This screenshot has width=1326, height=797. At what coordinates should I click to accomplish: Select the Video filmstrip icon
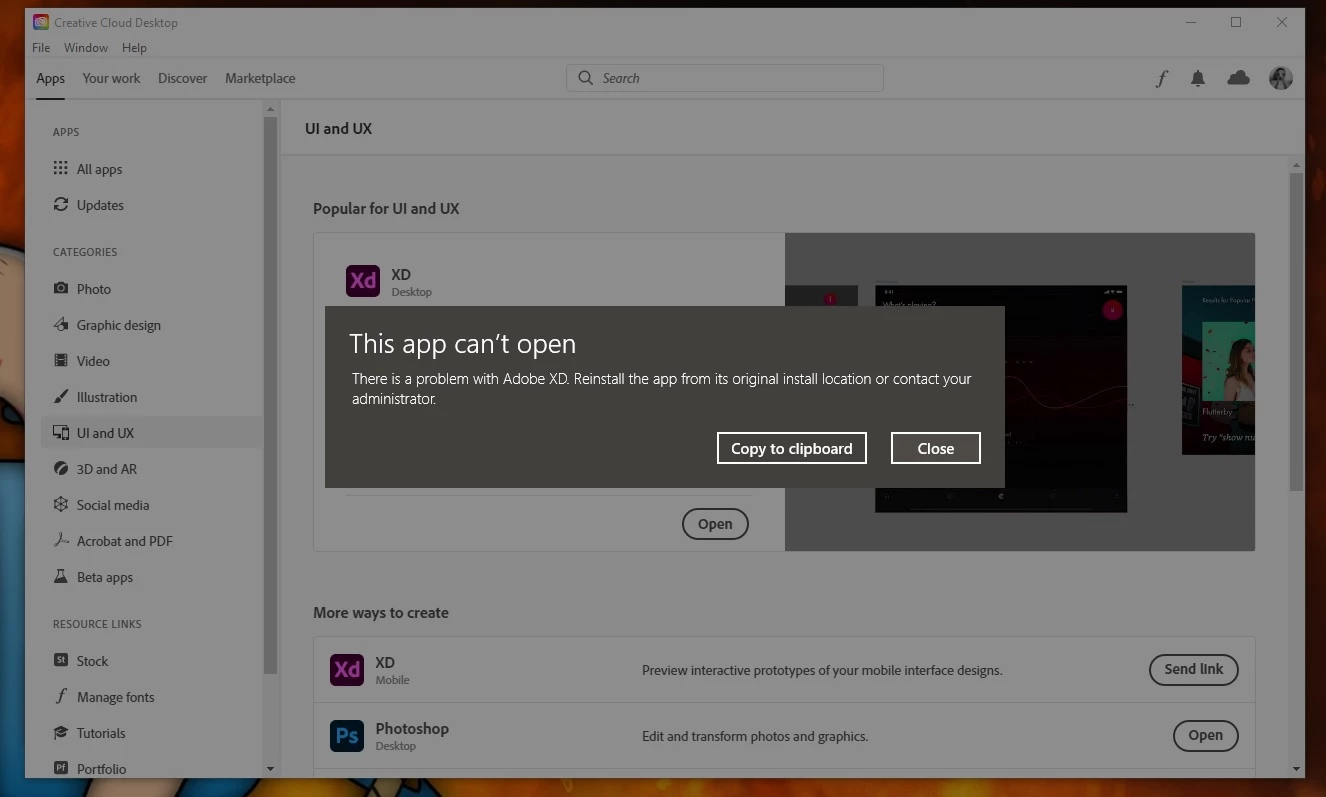point(61,361)
